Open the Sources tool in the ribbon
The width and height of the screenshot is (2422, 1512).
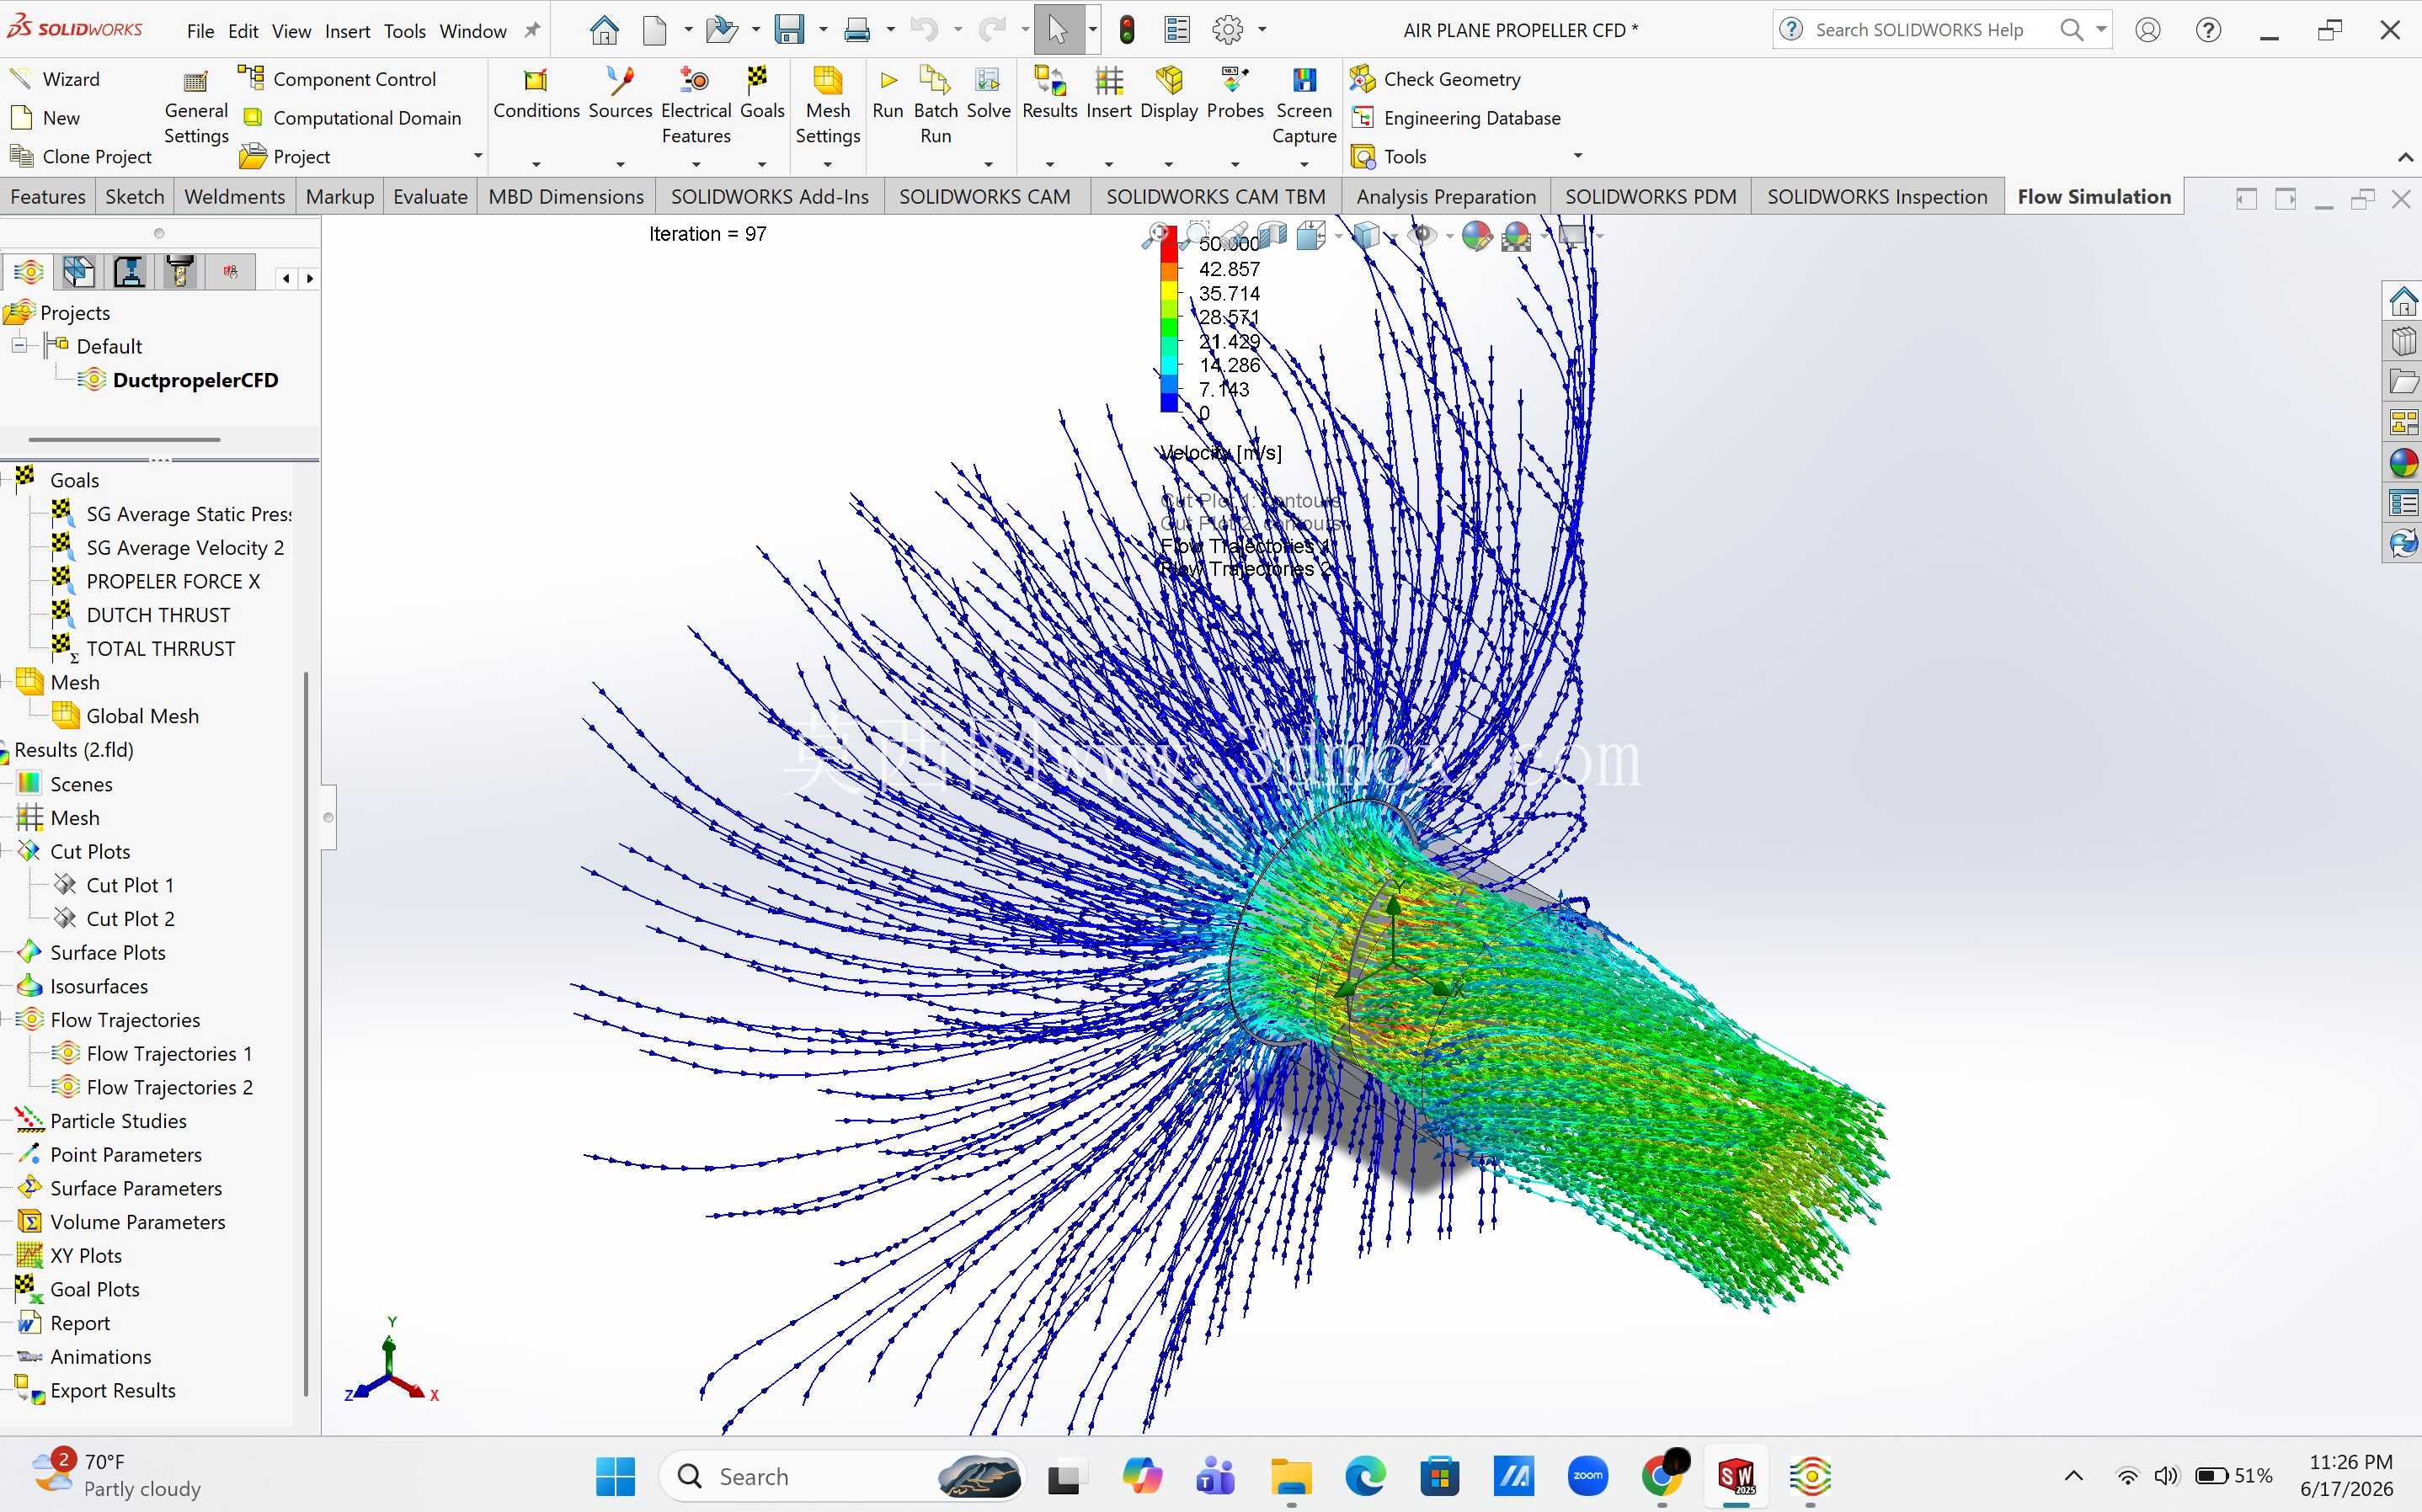pyautogui.click(x=620, y=96)
